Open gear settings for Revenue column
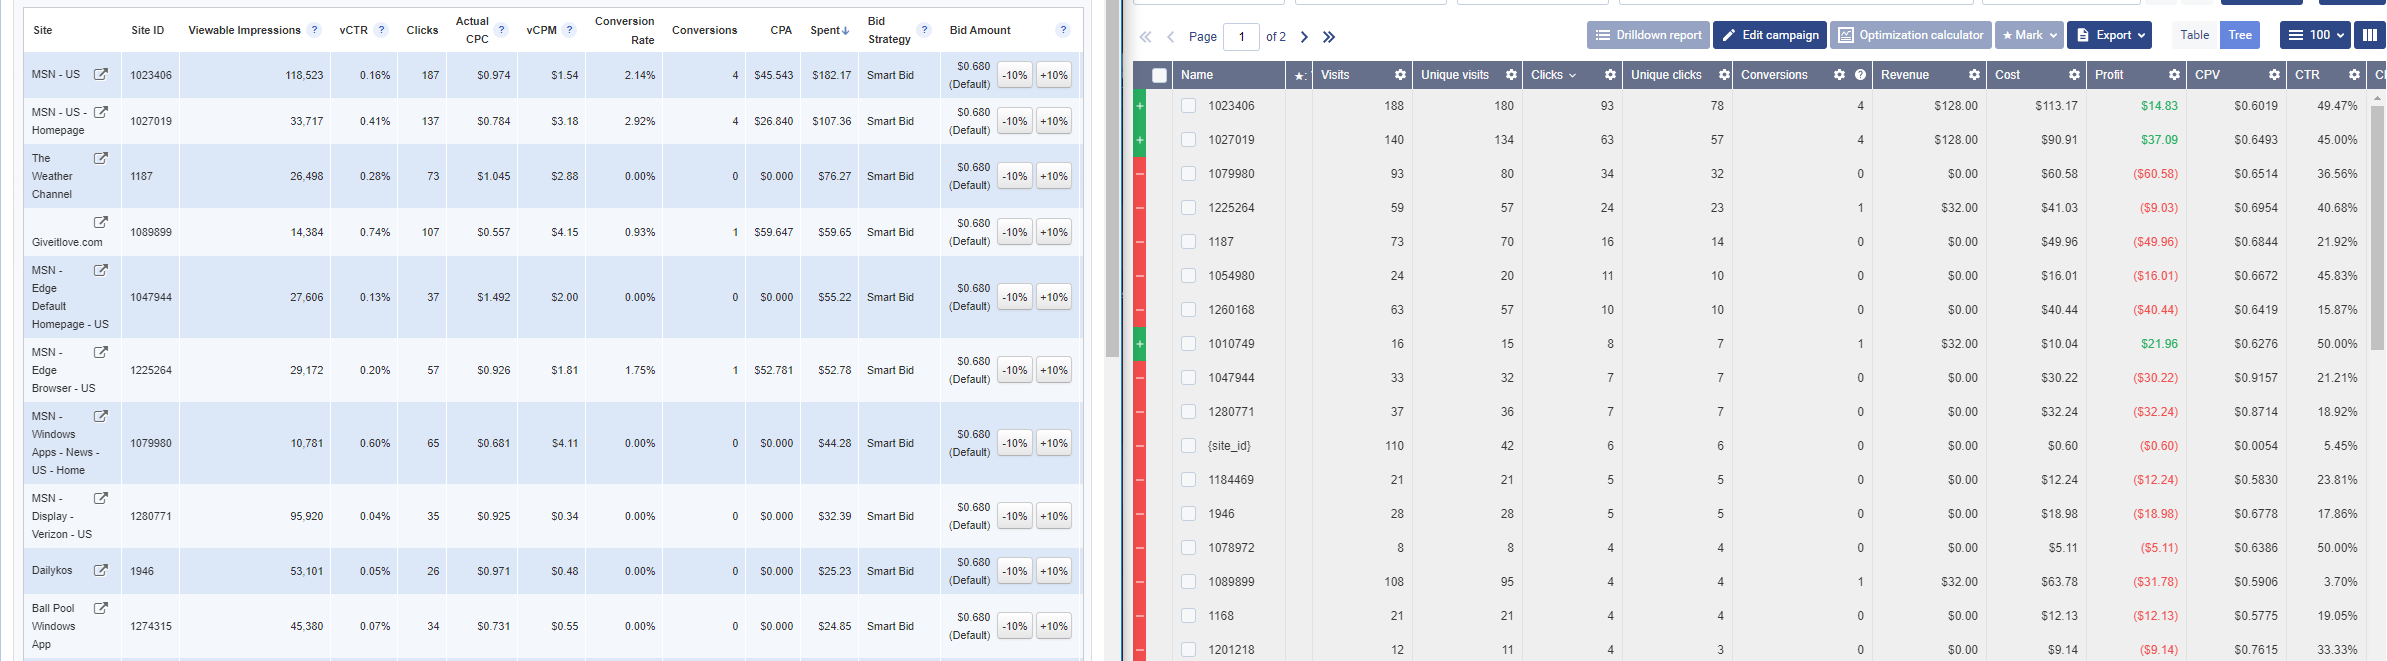Image resolution: width=2387 pixels, height=661 pixels. pos(1974,75)
